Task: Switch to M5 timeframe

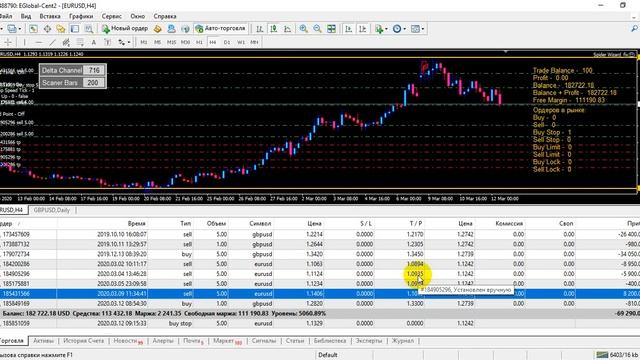Action: point(157,42)
